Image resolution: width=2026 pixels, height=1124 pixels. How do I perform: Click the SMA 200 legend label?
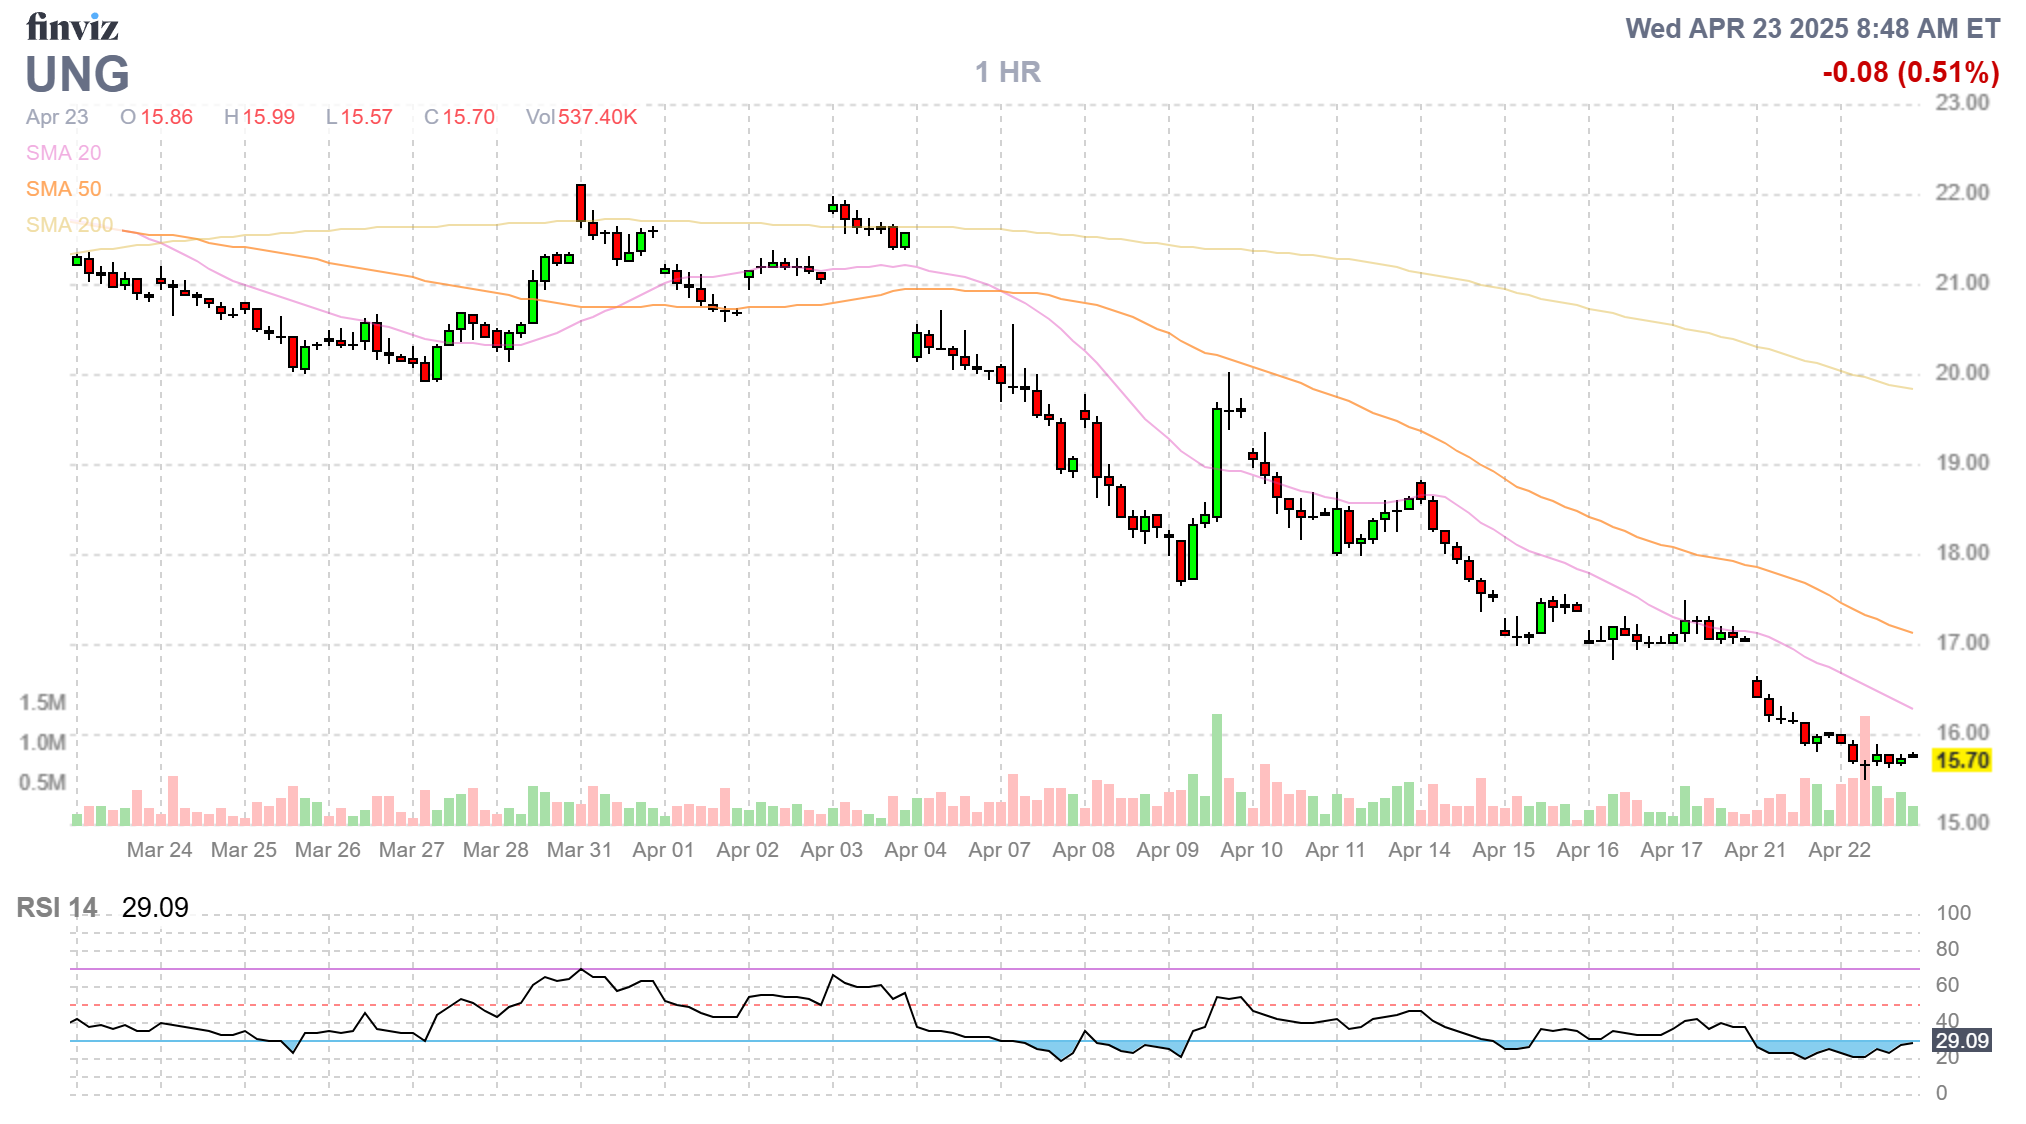[x=69, y=225]
